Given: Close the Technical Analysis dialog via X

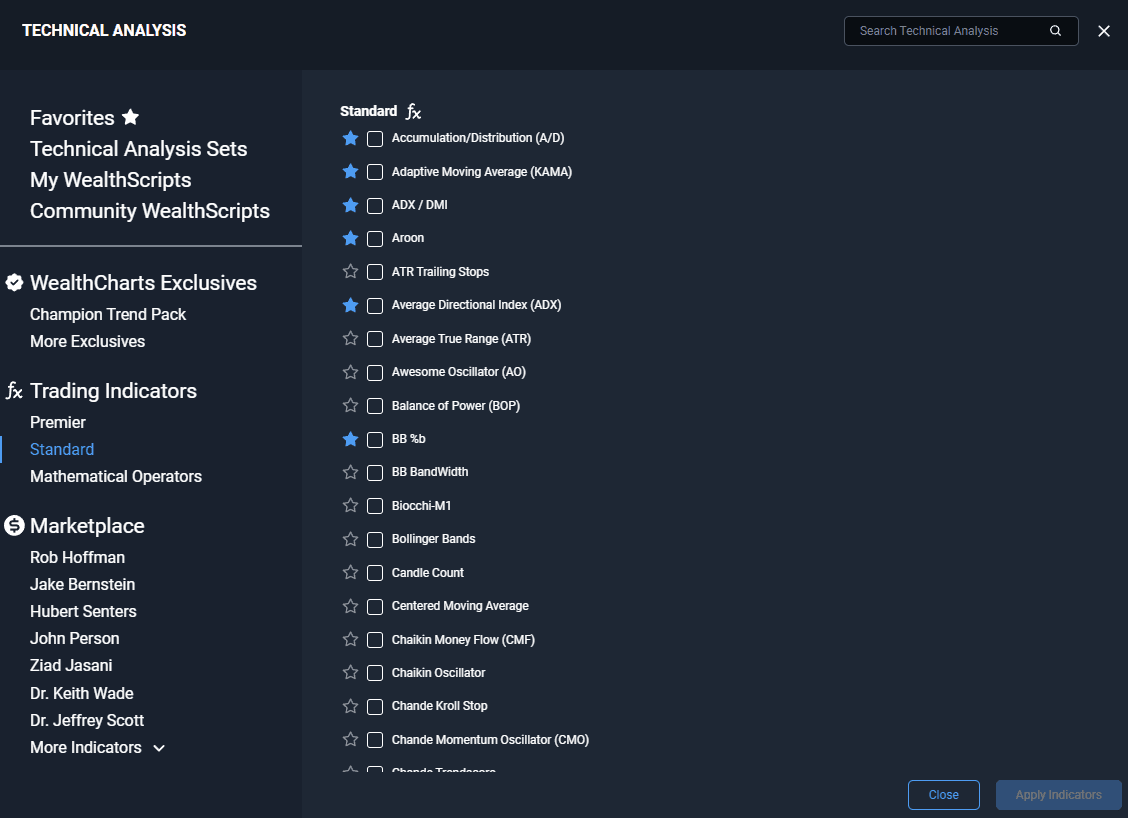Looking at the screenshot, I should 1104,31.
